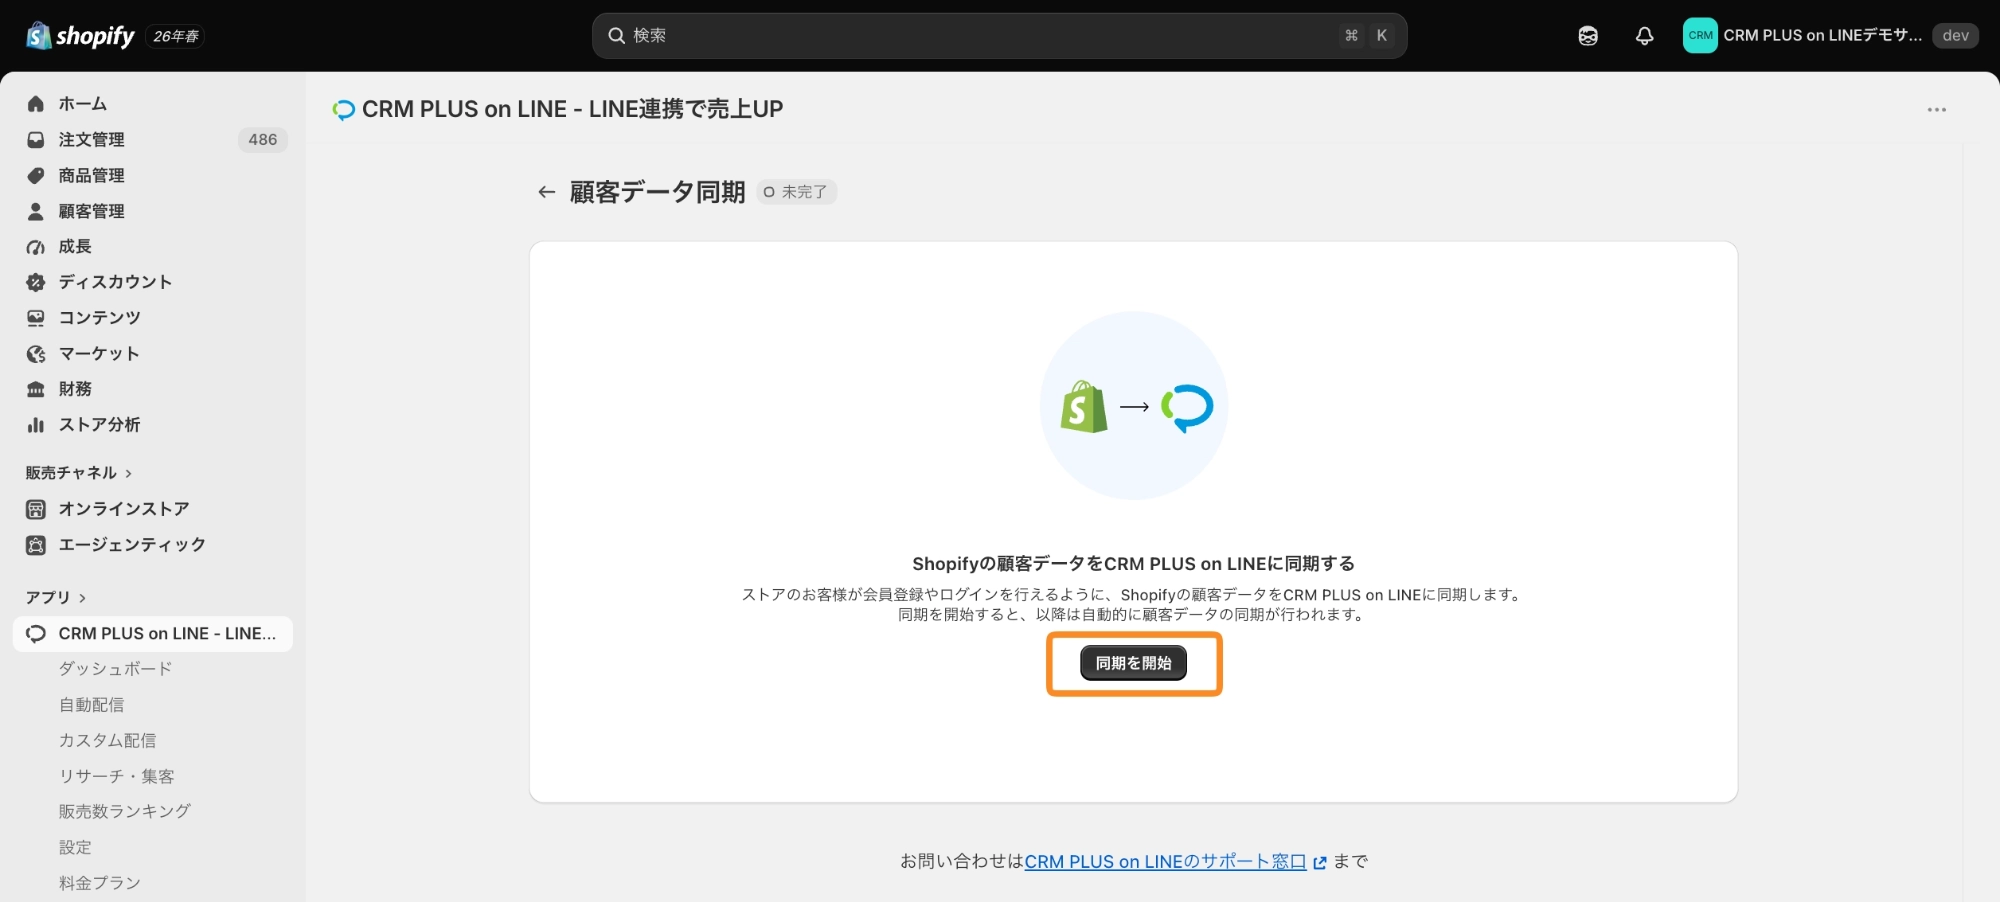The width and height of the screenshot is (2000, 902).
Task: Click the content icon beside コンテンツ
Action: click(x=36, y=318)
